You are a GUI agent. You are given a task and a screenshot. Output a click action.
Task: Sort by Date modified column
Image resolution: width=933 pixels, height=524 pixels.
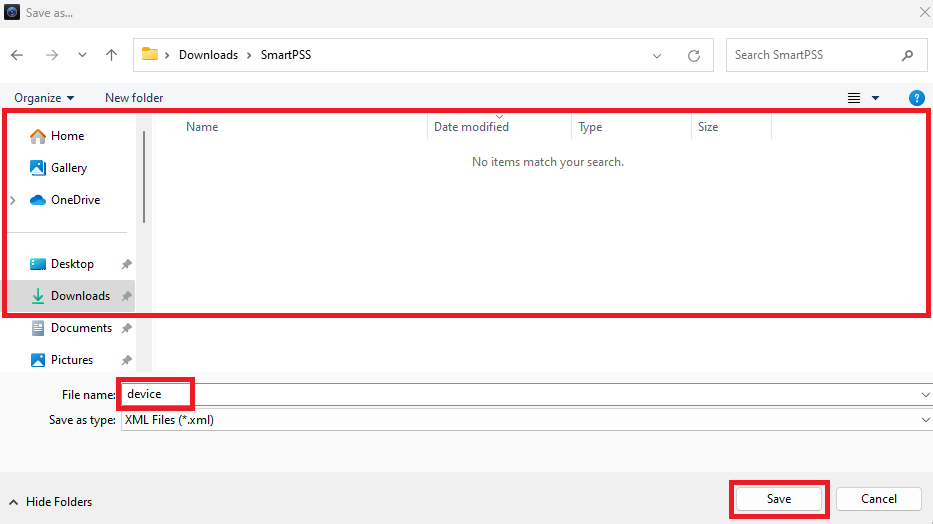pos(471,127)
